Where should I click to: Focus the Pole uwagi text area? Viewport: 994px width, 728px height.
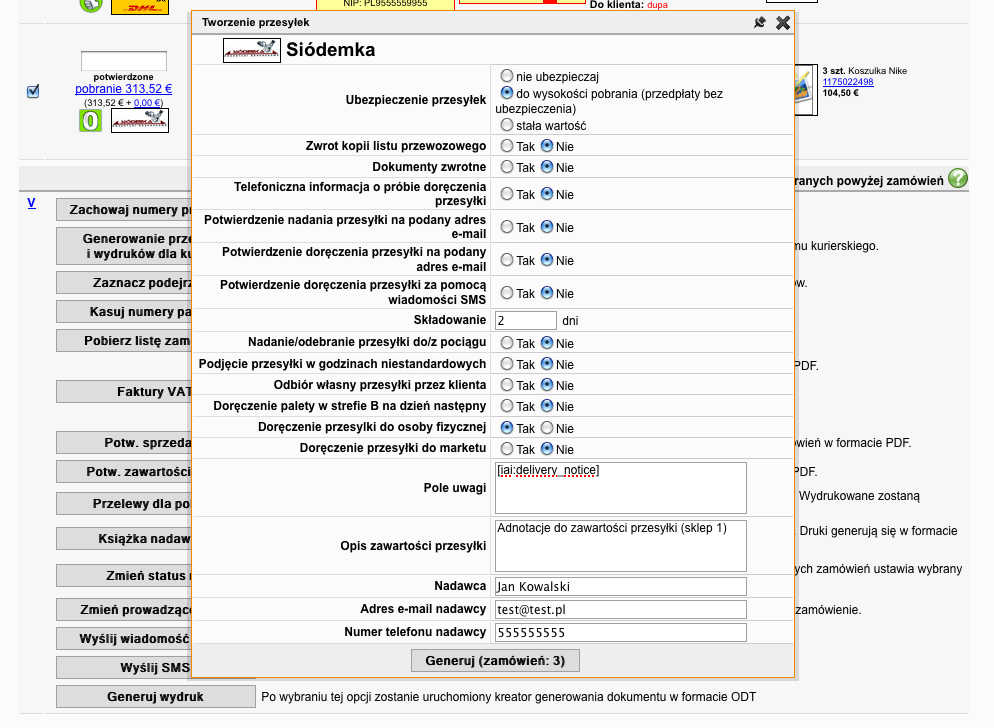(621, 488)
